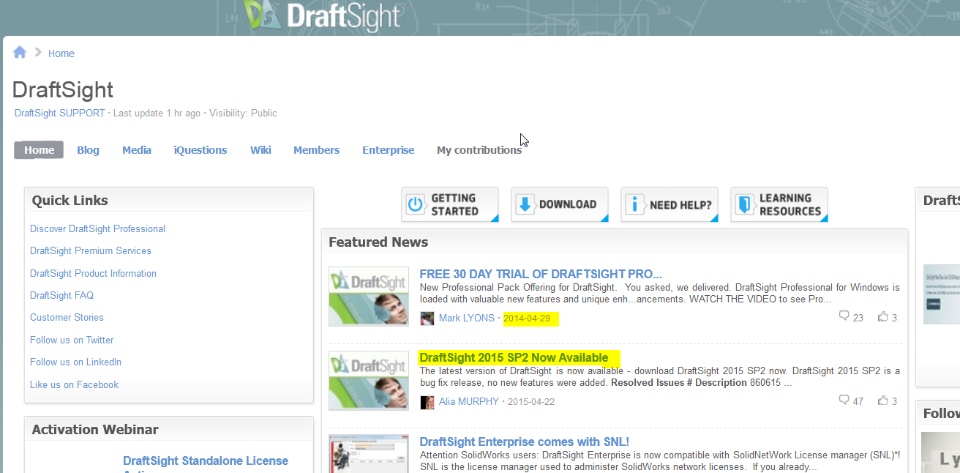The image size is (960, 473).
Task: Select the My contributions tab
Action: [x=479, y=150]
